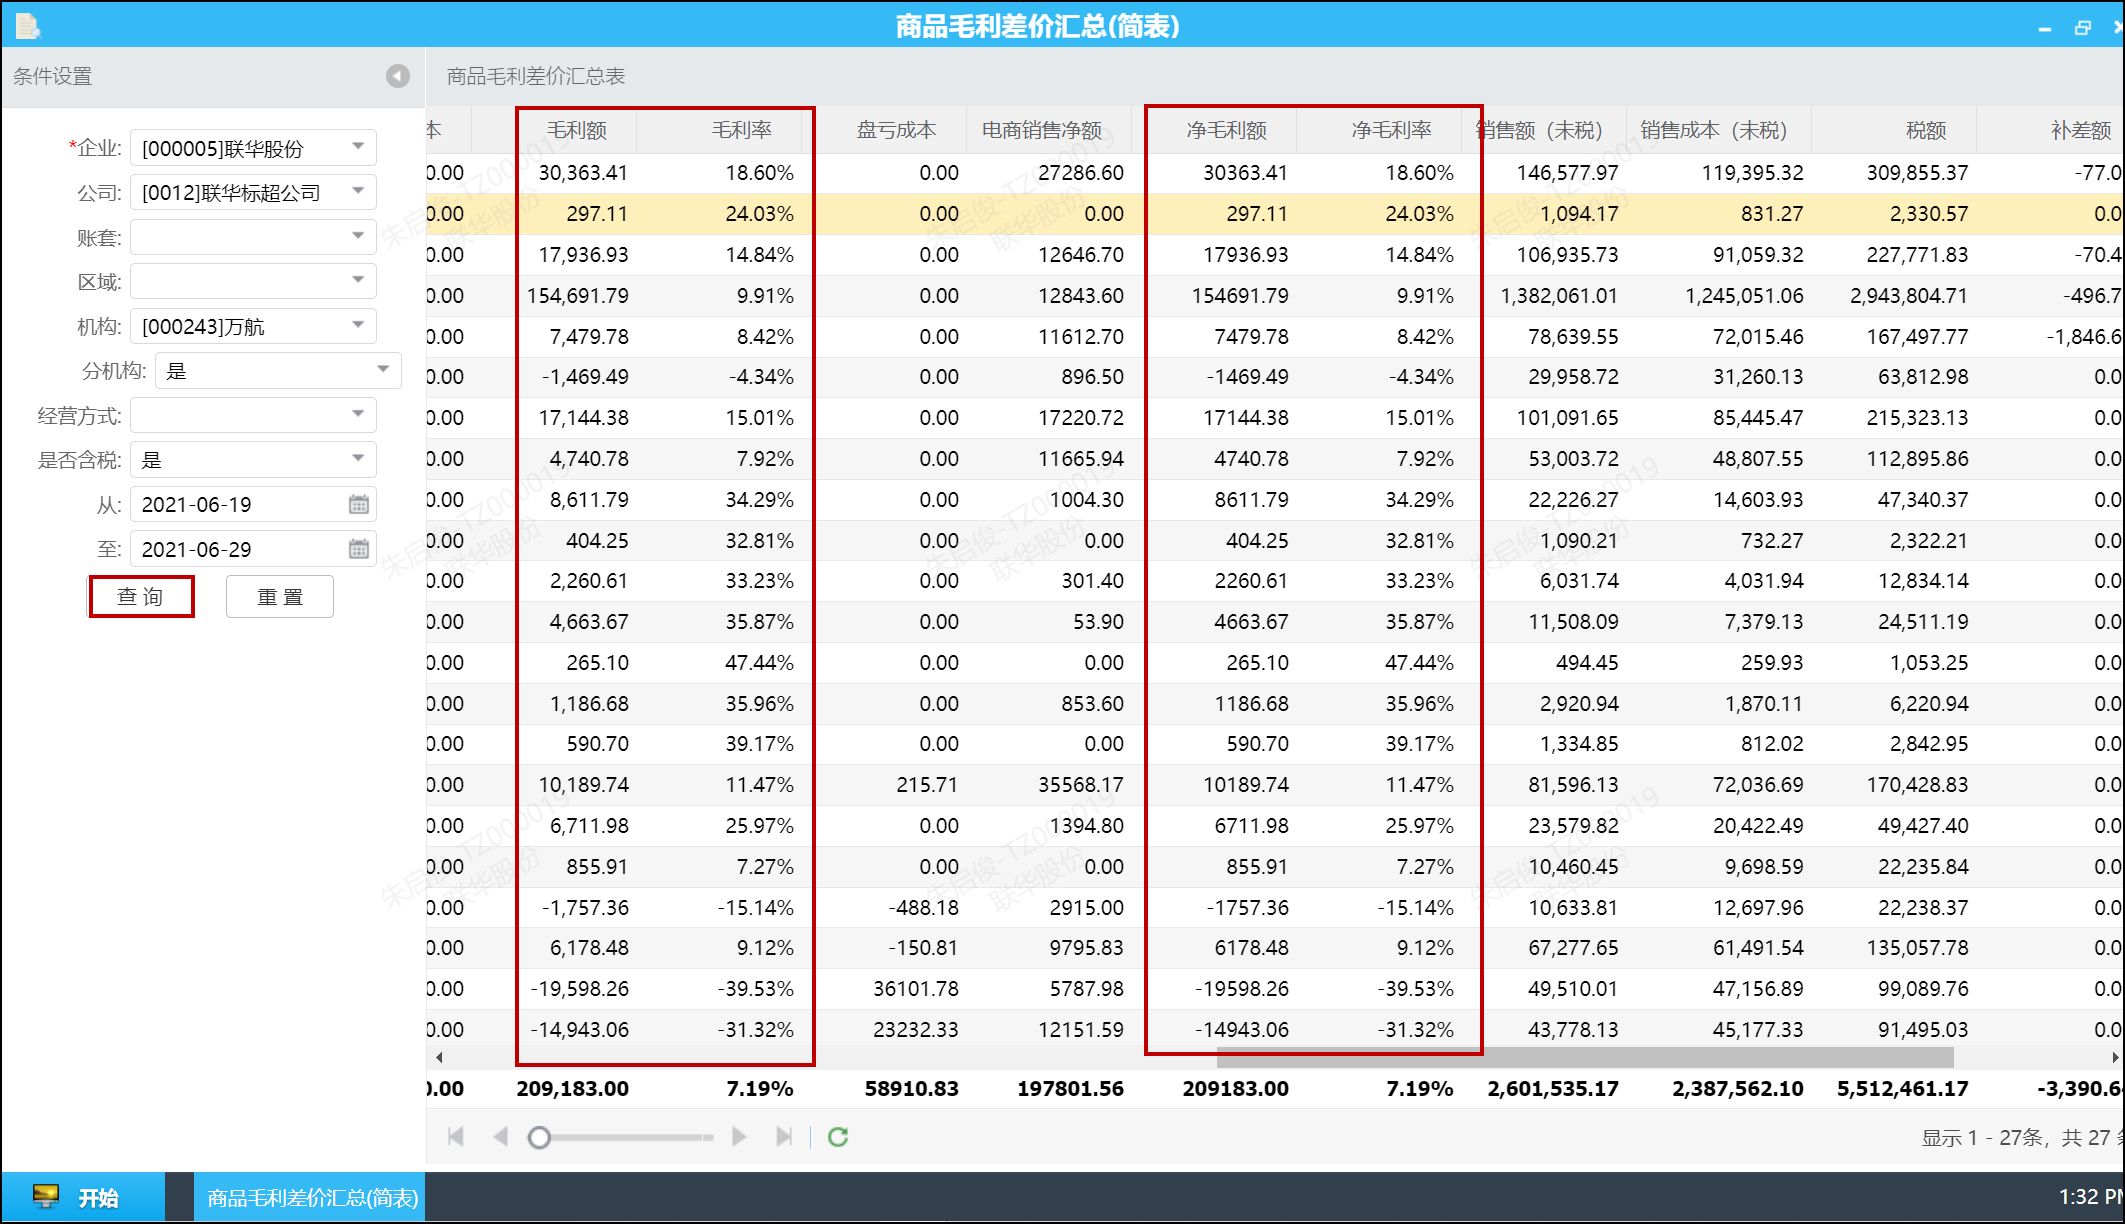2125x1224 pixels.
Task: Select 毛利额 cell 30,363.41
Action: coord(583,173)
